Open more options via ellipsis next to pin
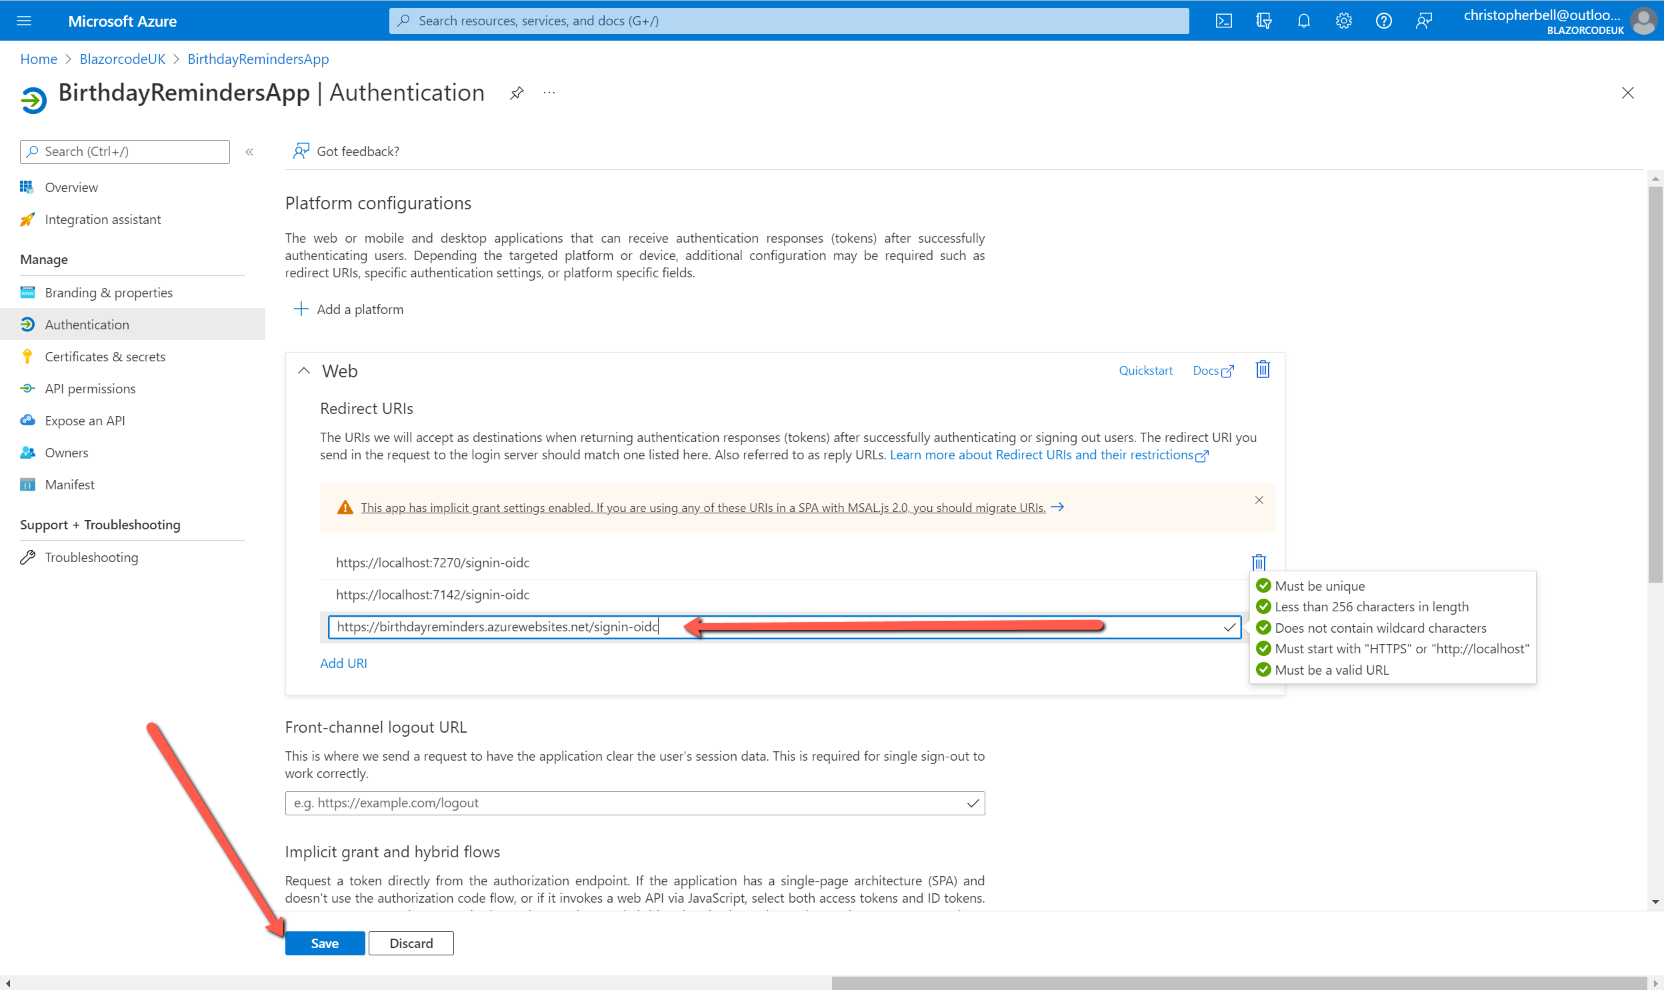 click(548, 93)
